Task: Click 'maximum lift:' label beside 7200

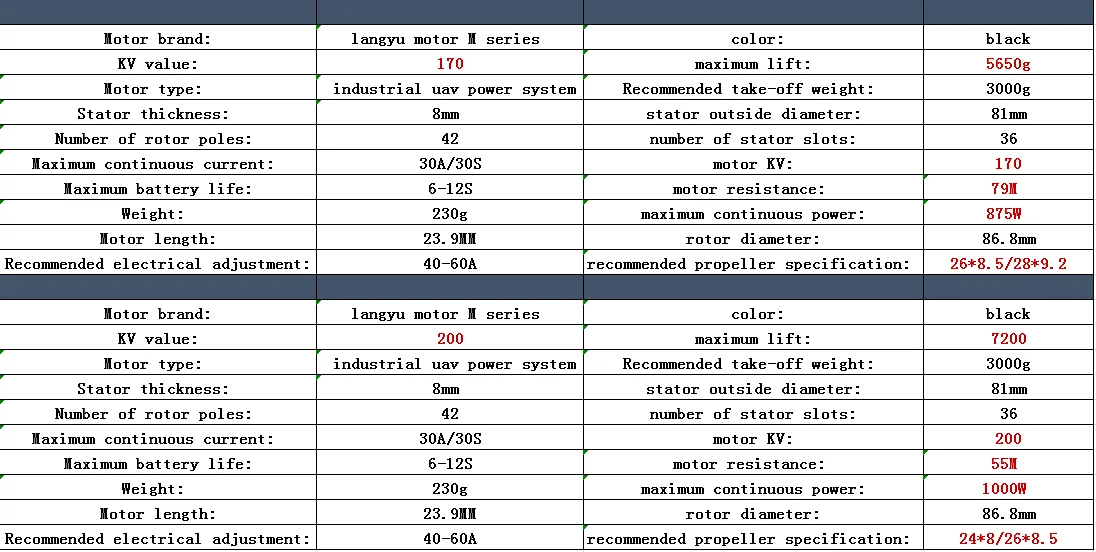Action: [x=753, y=339]
